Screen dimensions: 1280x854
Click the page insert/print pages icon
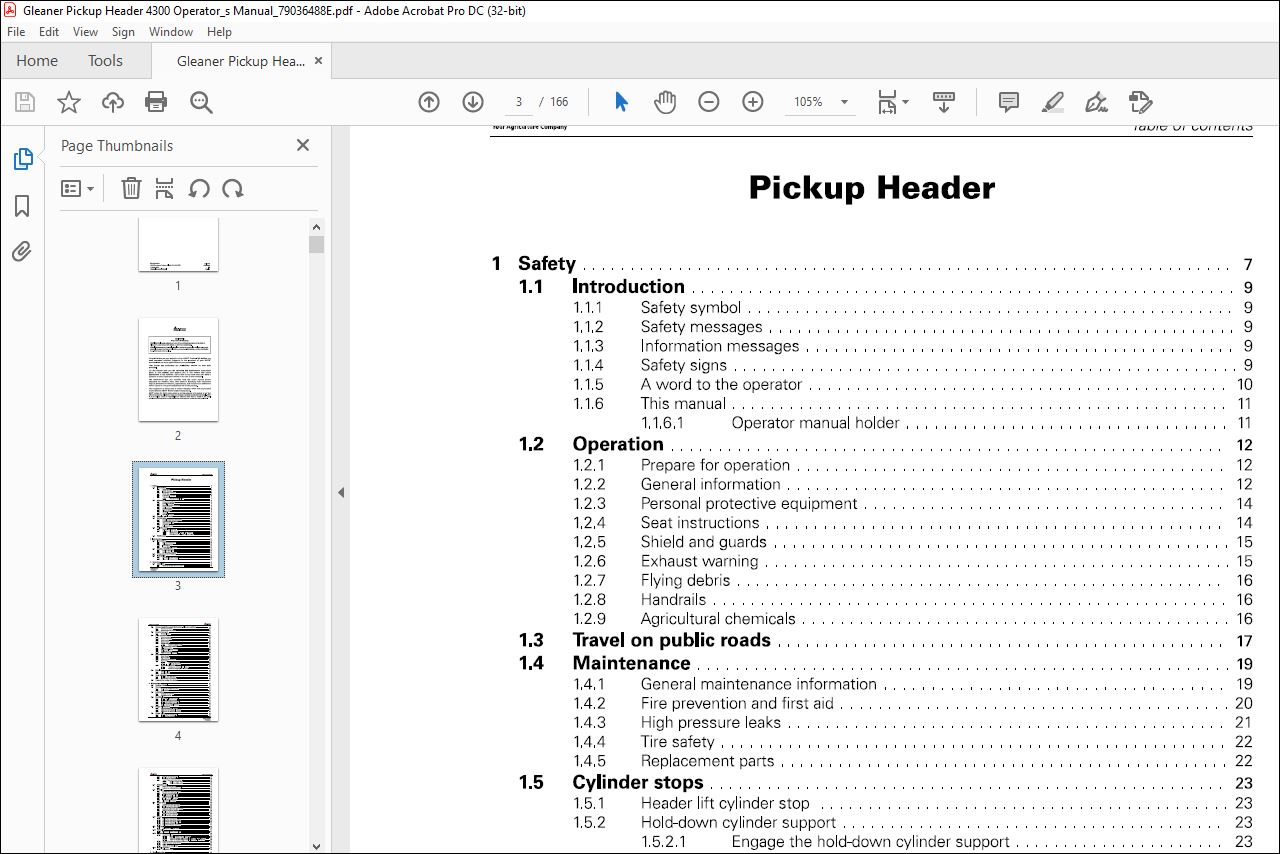[165, 188]
